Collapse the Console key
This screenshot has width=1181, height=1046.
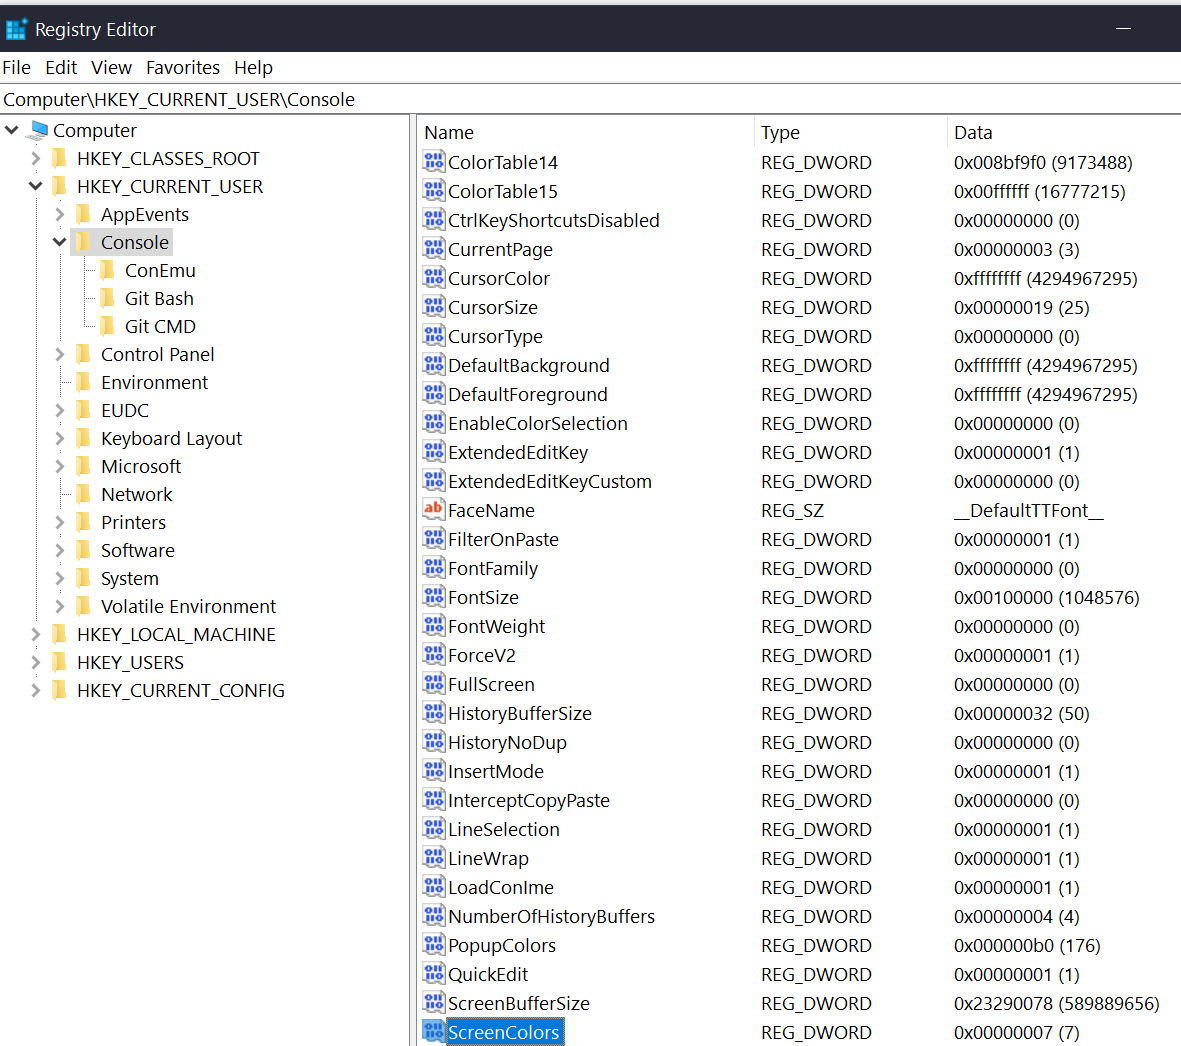point(59,242)
